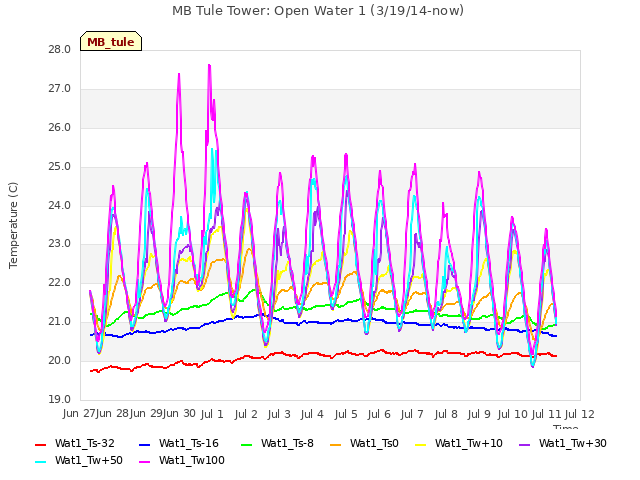The width and height of the screenshot is (640, 480).
Task: Click the Jul 12 x-axis label
Action: pyautogui.click(x=580, y=414)
